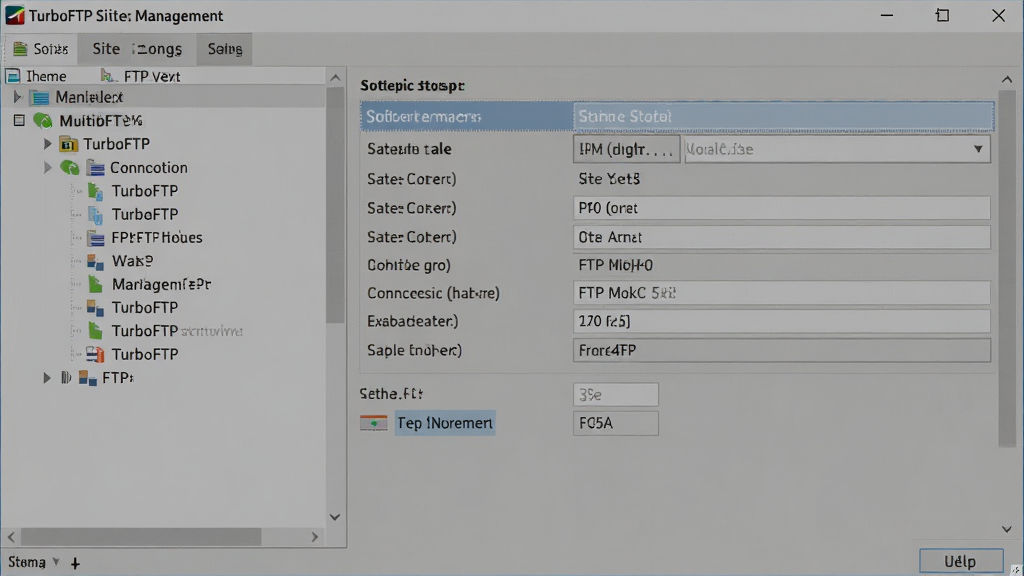Viewport: 1024px width, 576px height.
Task: Select the Tep INoremert label
Action: (x=445, y=423)
